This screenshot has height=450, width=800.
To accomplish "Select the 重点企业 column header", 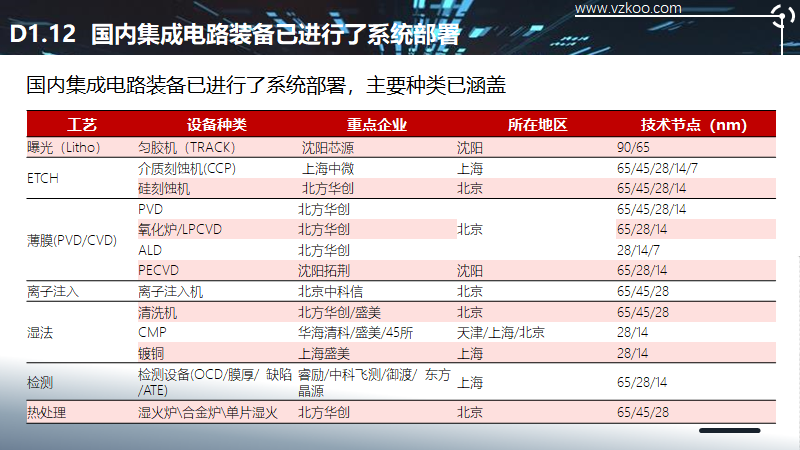I will tap(377, 124).
